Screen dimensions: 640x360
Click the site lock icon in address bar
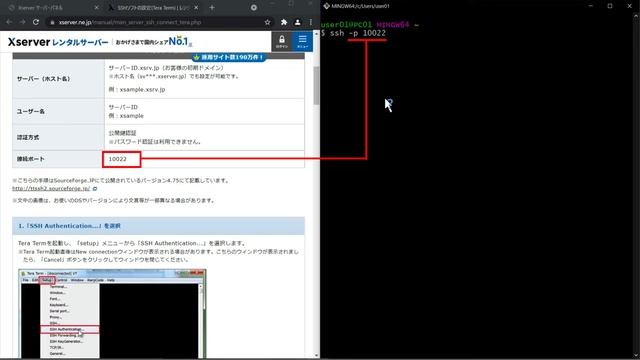[x=52, y=22]
